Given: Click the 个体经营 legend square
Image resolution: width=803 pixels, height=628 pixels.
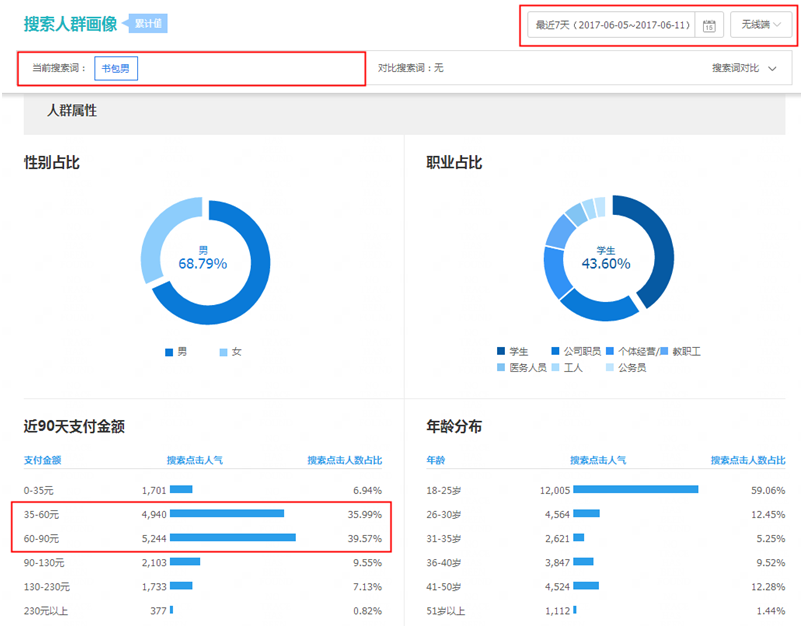Looking at the screenshot, I should point(610,352).
